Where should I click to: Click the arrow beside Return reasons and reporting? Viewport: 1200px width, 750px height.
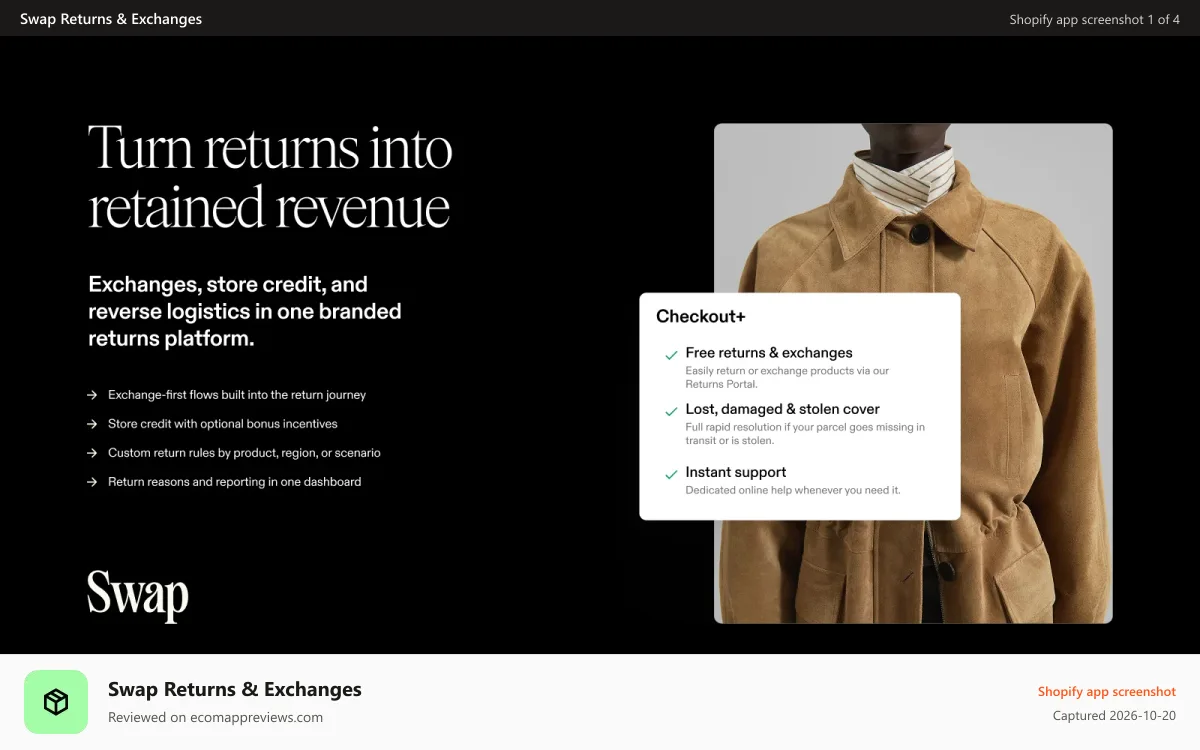(92, 482)
